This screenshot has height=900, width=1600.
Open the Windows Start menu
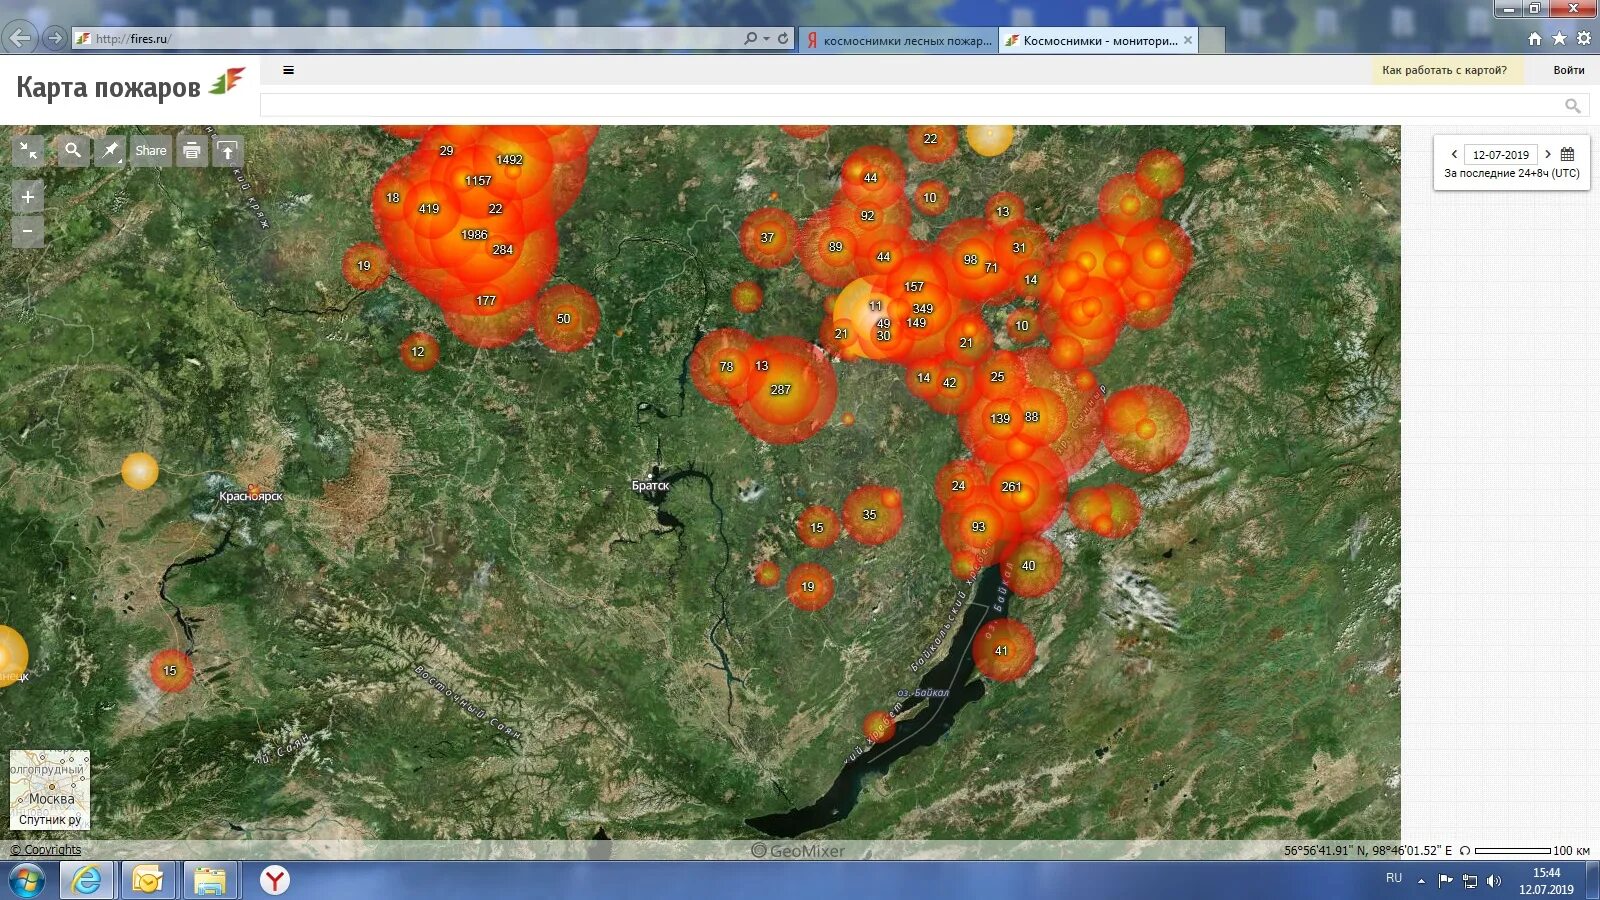point(27,881)
